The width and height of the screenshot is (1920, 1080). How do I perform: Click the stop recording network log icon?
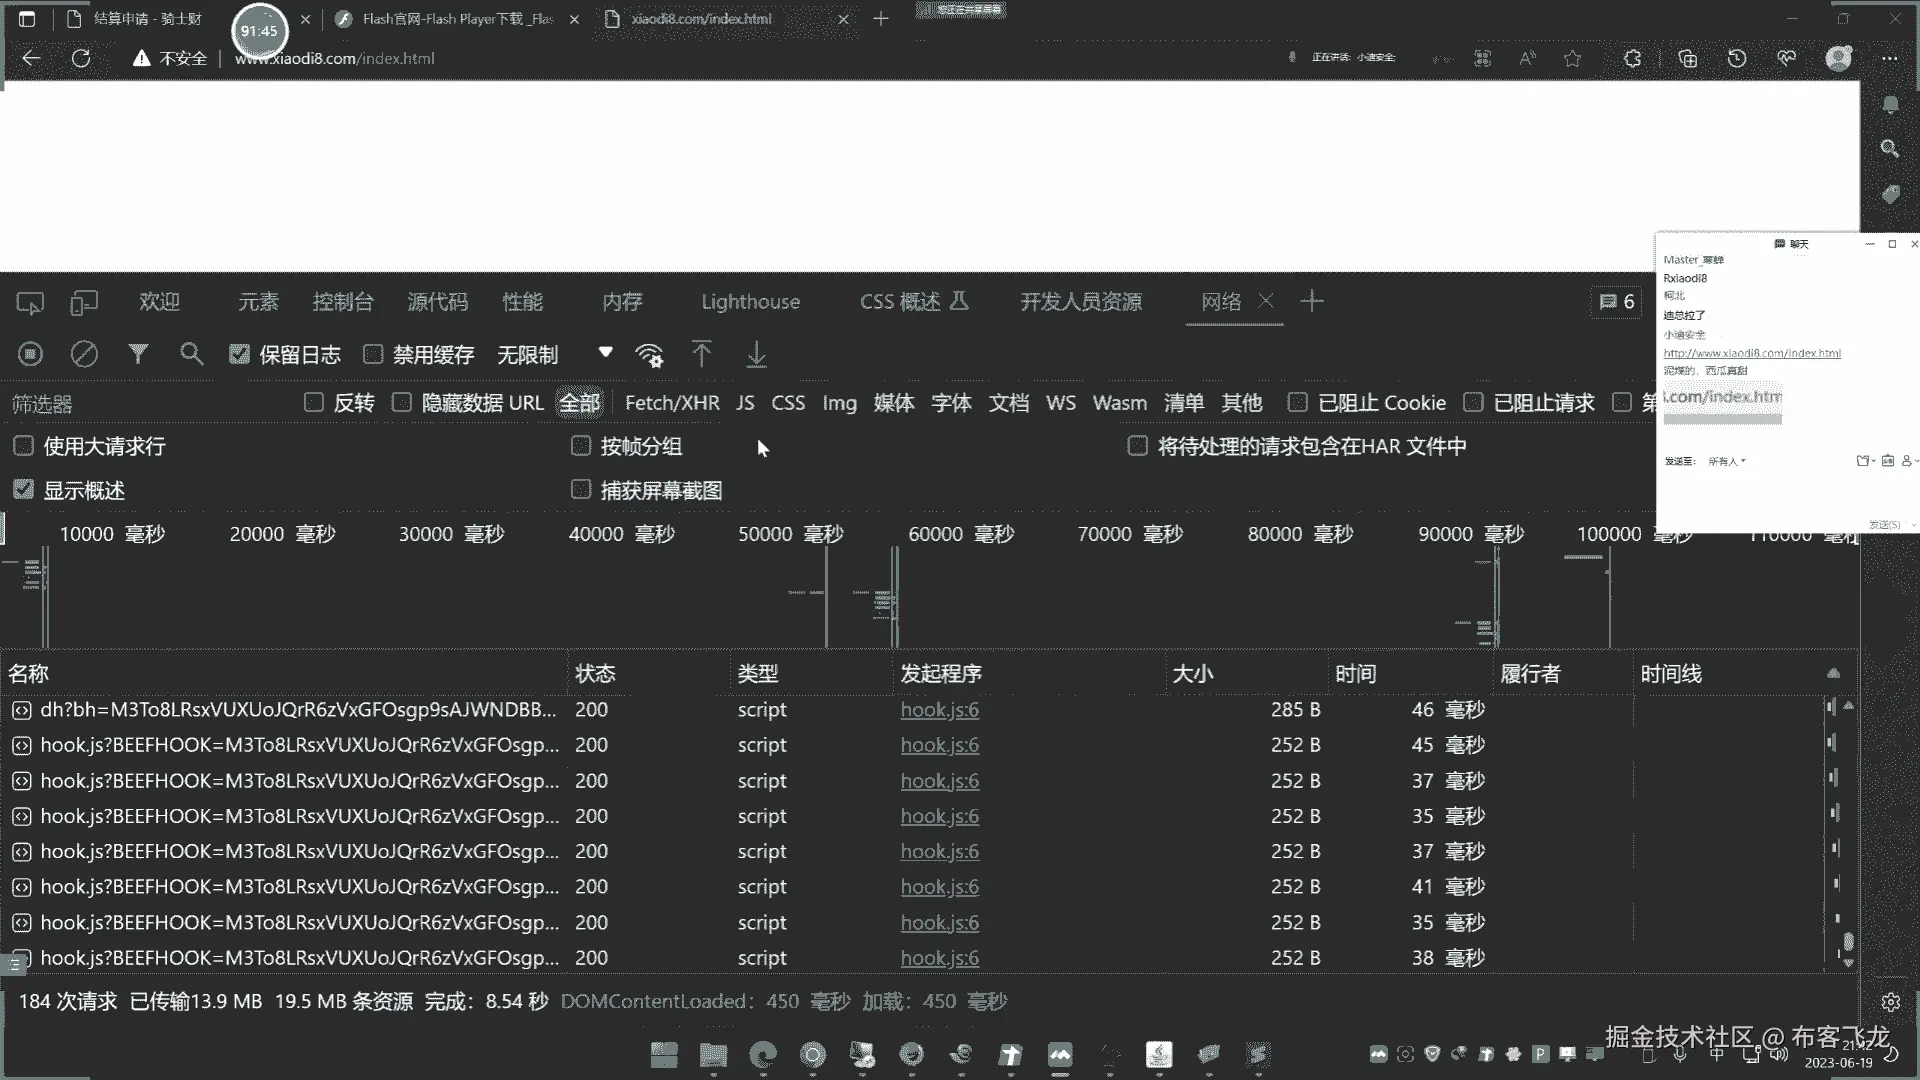pyautogui.click(x=31, y=354)
